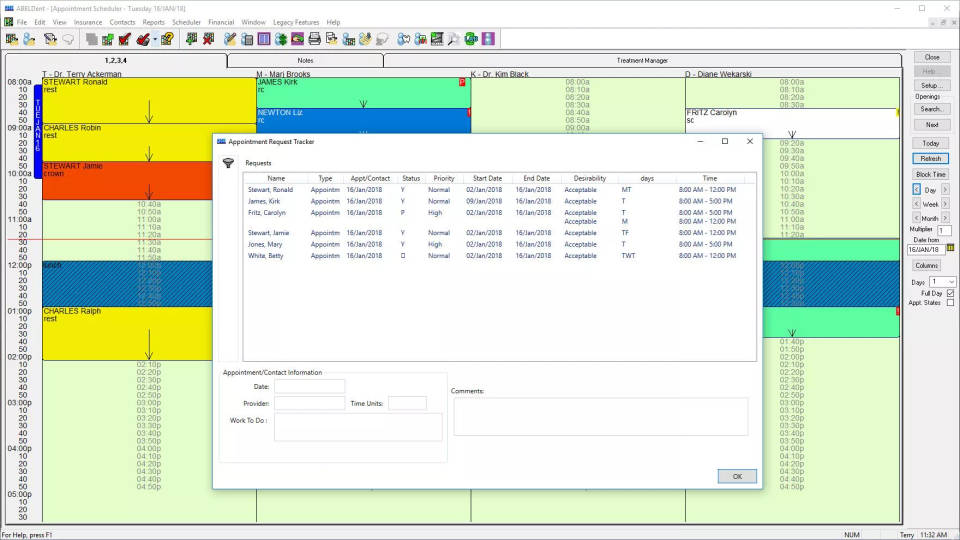
Task: Open the Days dropdown
Action: pos(950,282)
